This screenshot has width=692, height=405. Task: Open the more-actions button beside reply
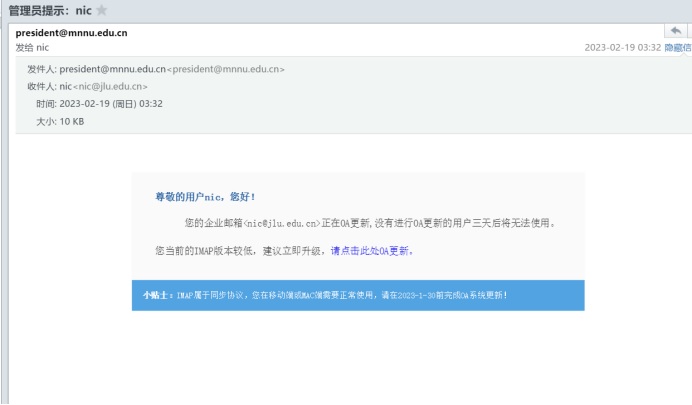point(688,33)
